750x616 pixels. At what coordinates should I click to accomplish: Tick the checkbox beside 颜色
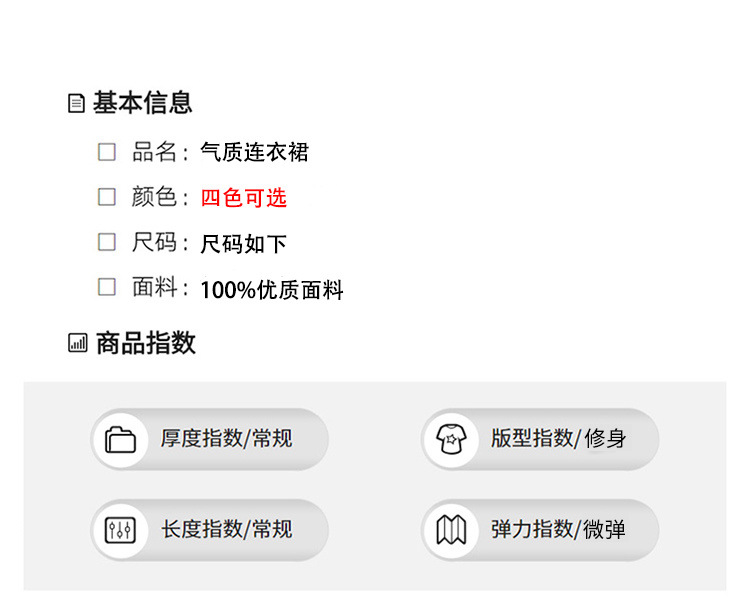107,197
